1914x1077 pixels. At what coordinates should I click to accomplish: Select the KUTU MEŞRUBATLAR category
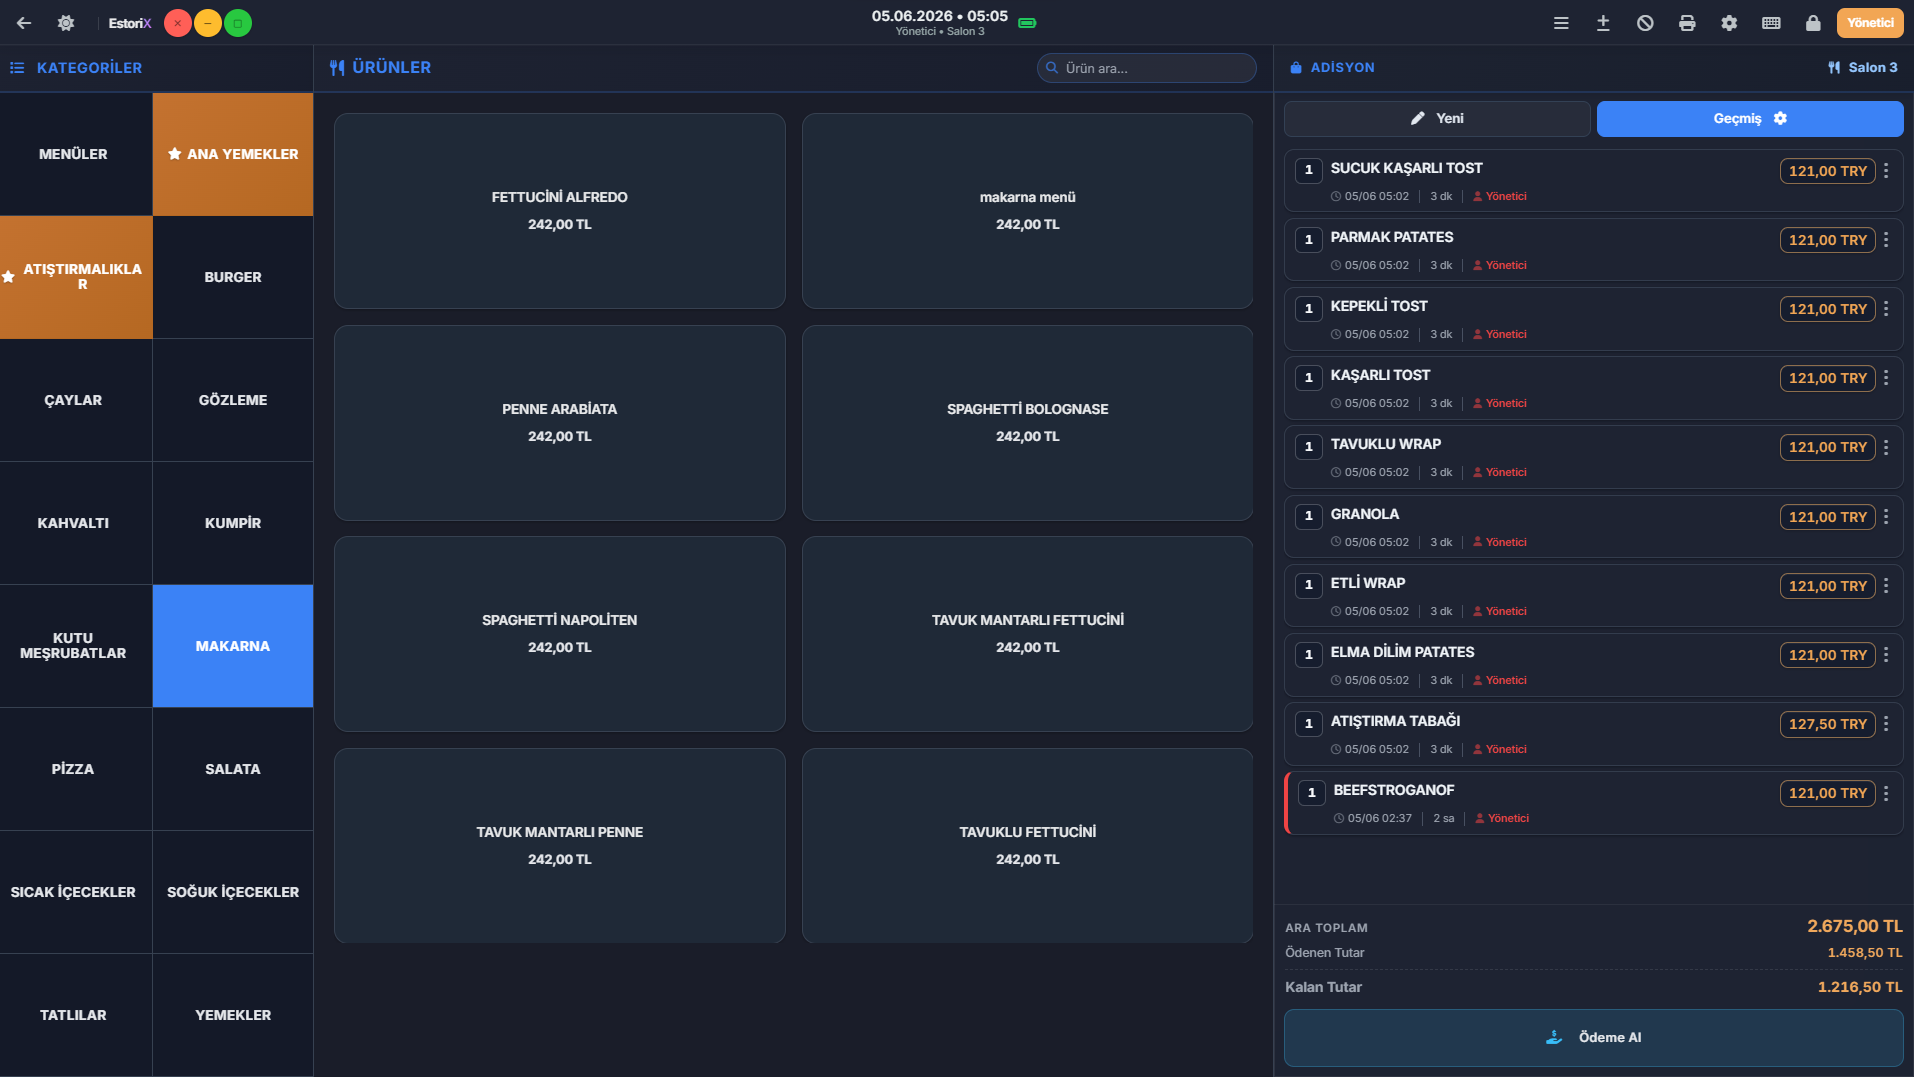coord(76,646)
